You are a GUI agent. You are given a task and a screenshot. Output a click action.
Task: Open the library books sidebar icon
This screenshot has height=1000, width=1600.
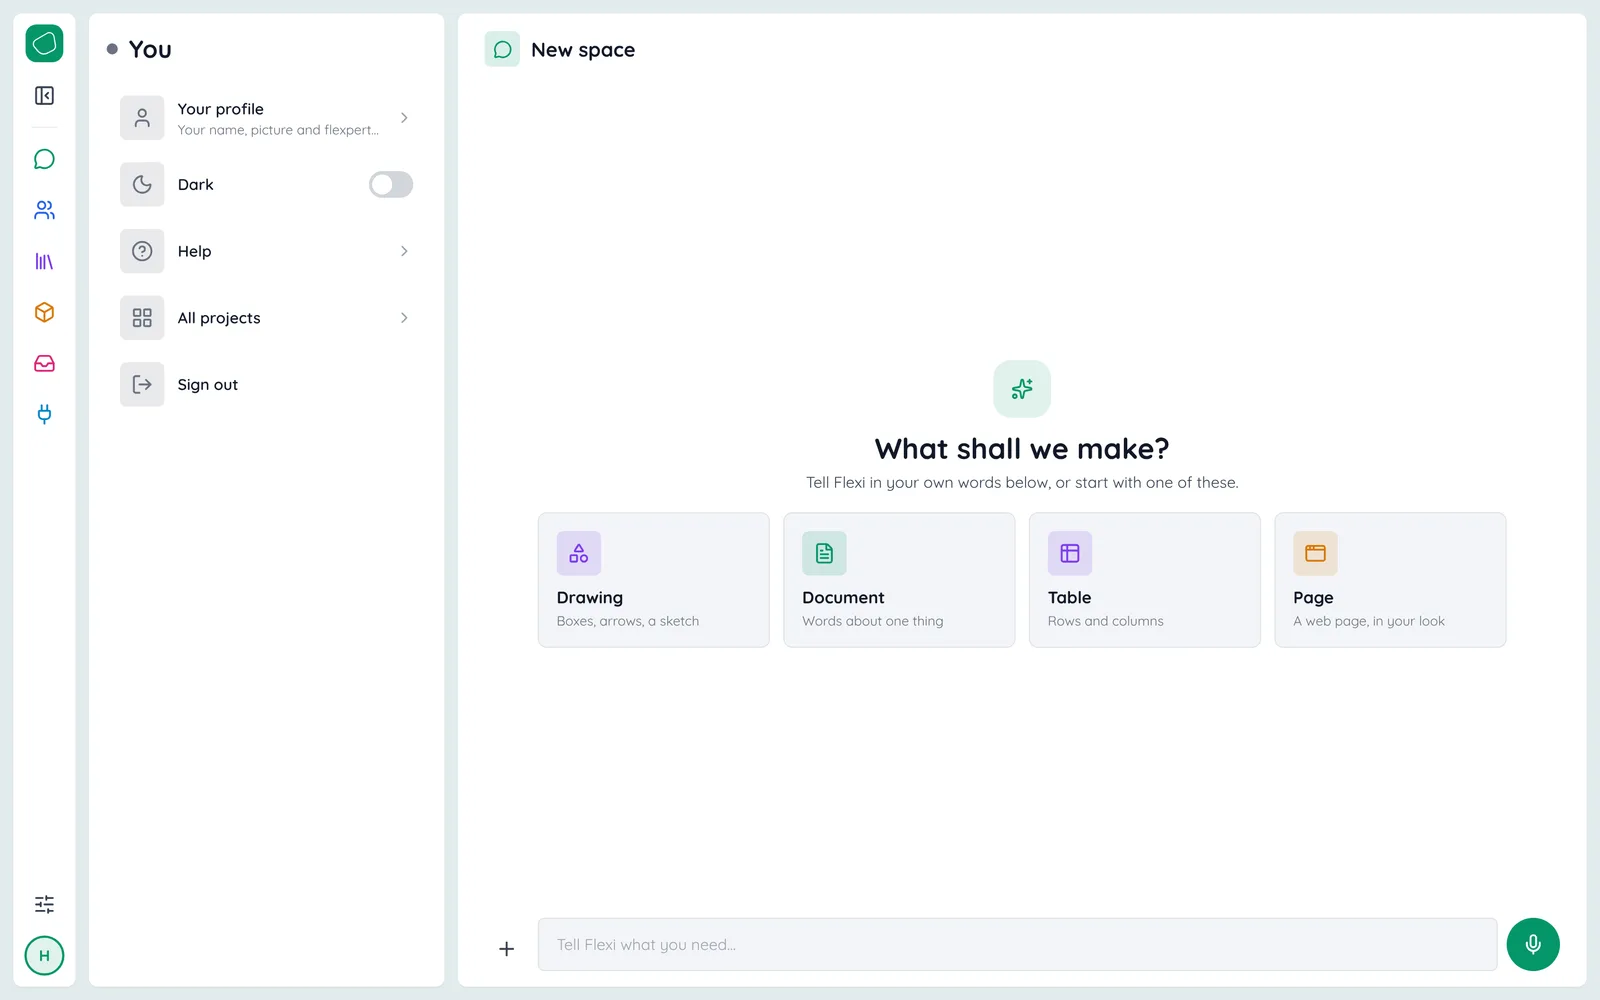click(44, 261)
